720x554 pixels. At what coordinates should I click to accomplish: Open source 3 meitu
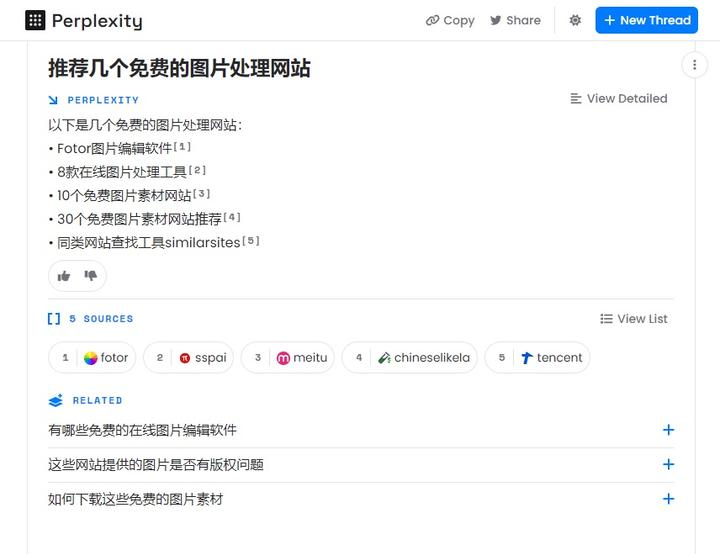pyautogui.click(x=288, y=357)
